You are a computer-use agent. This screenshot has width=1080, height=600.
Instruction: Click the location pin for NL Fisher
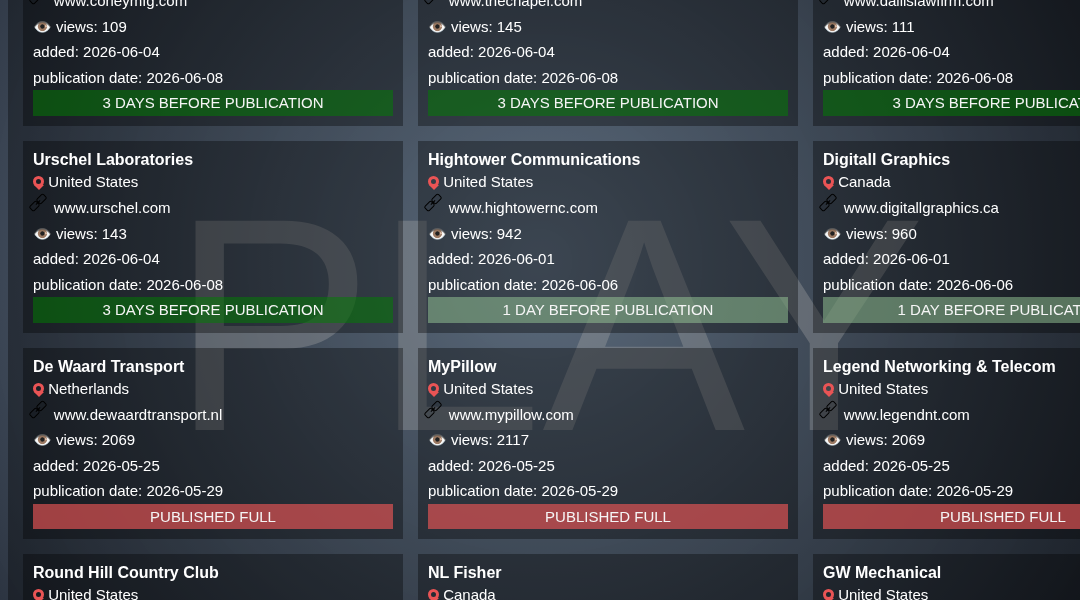pyautogui.click(x=433, y=594)
